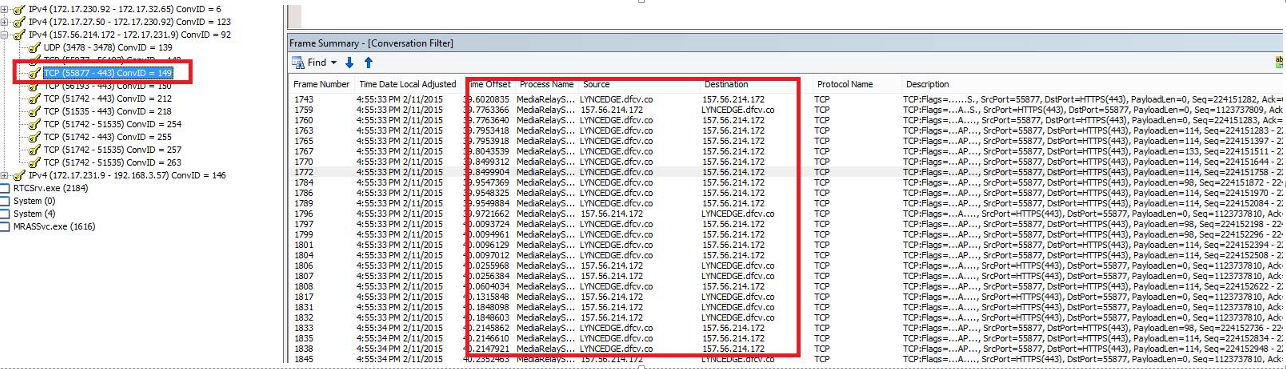Select frame number 1801 row
This screenshot has height=369, width=1286.
(787, 244)
